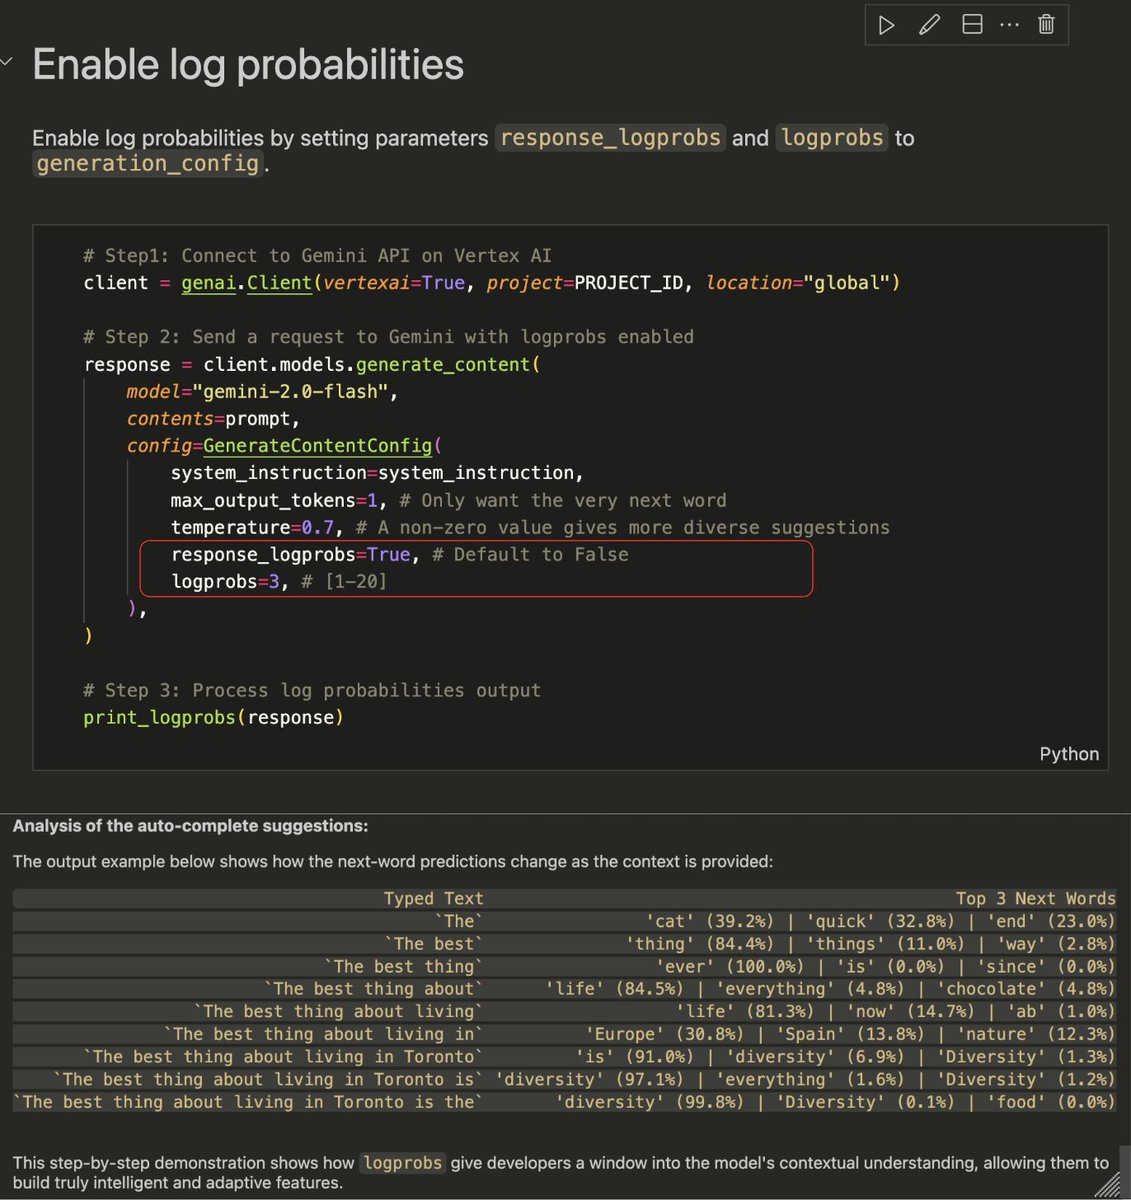Image resolution: width=1131 pixels, height=1200 pixels.
Task: Run the cell with the play icon
Action: tap(886, 25)
